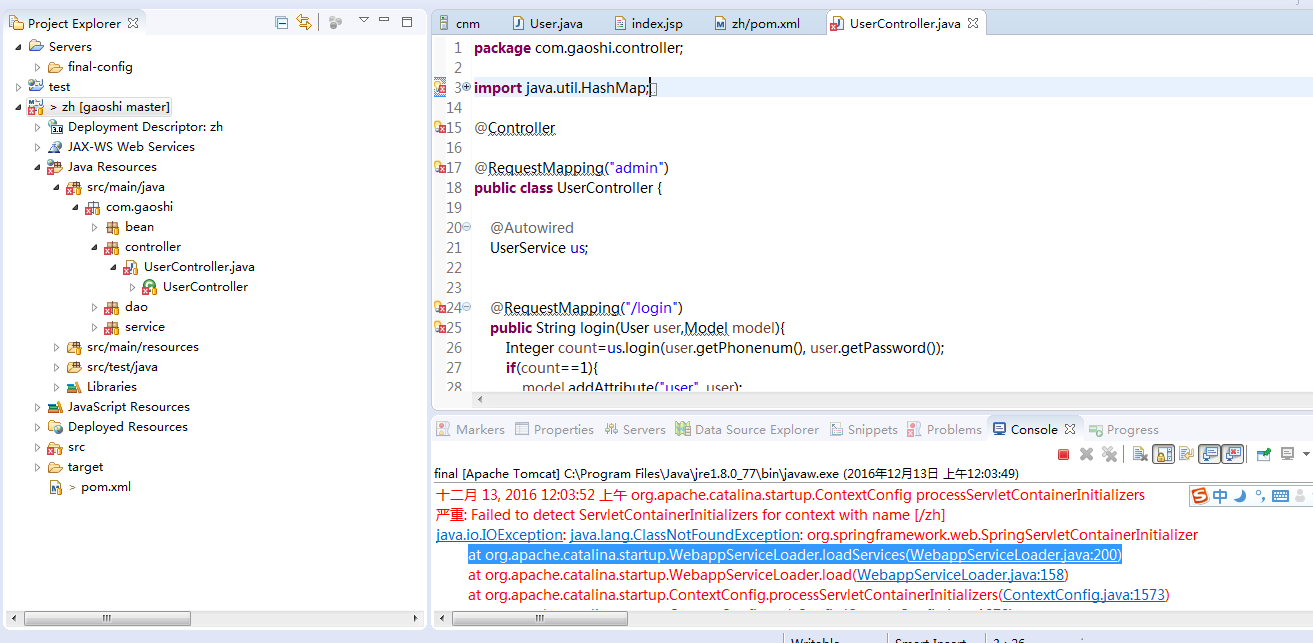
Task: Click the Display Selected Console monitor icon
Action: pyautogui.click(x=1287, y=454)
